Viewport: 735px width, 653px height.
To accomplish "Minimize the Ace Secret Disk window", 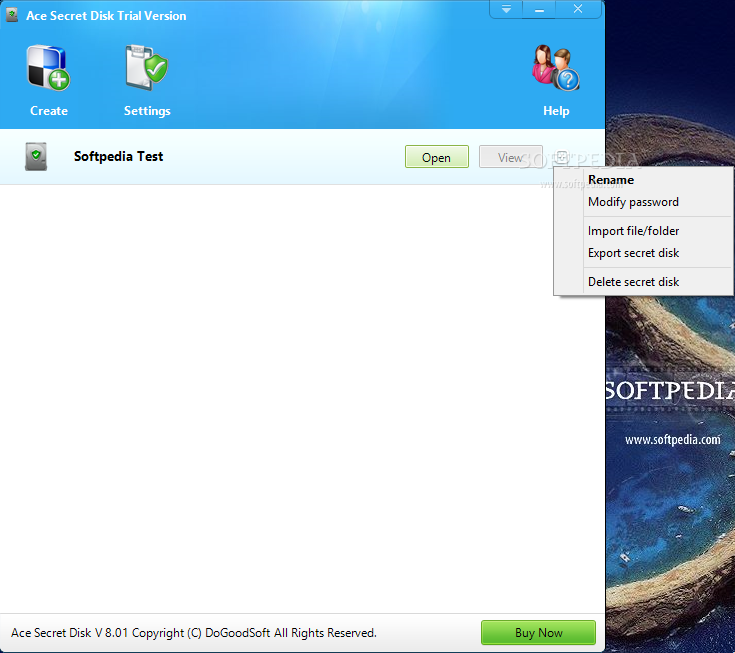I will click(540, 9).
